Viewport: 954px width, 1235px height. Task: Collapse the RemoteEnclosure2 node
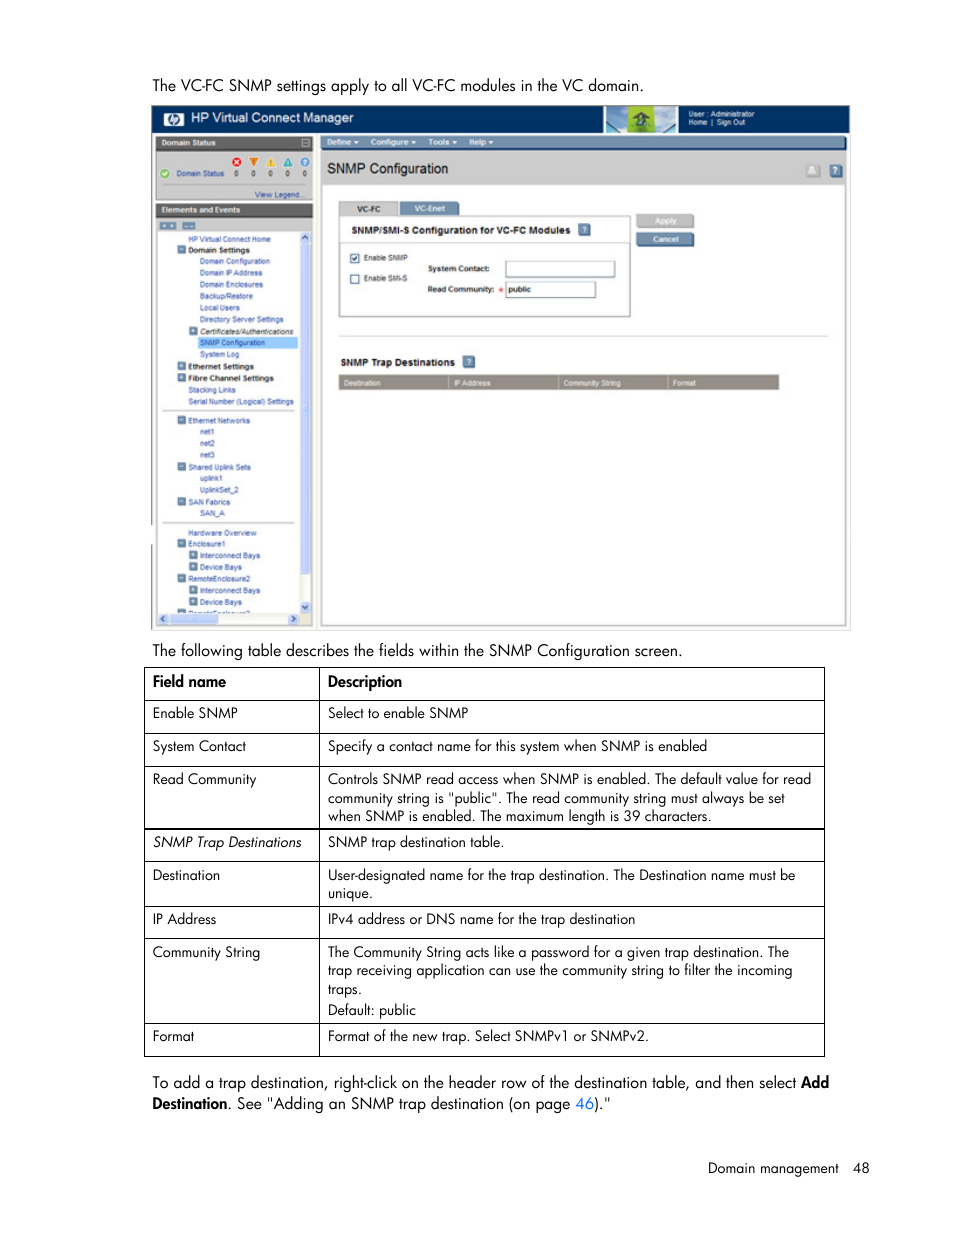[182, 578]
